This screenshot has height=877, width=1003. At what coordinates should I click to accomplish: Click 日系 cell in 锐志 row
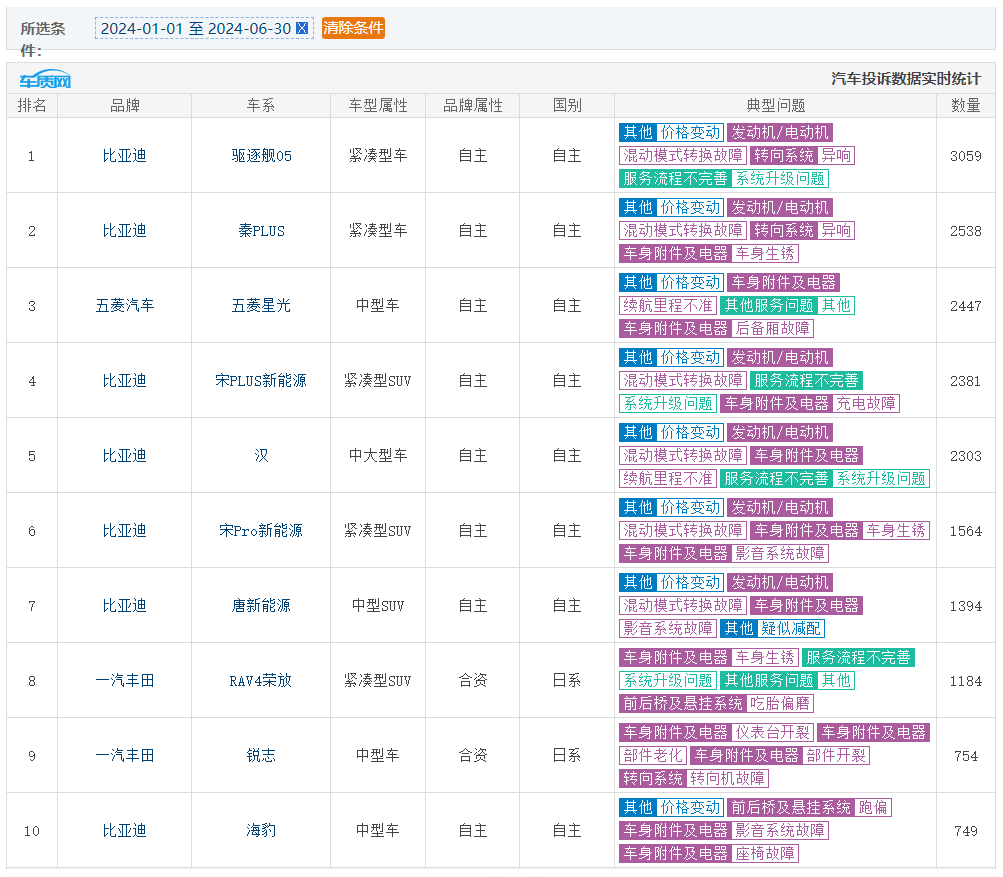pos(567,755)
